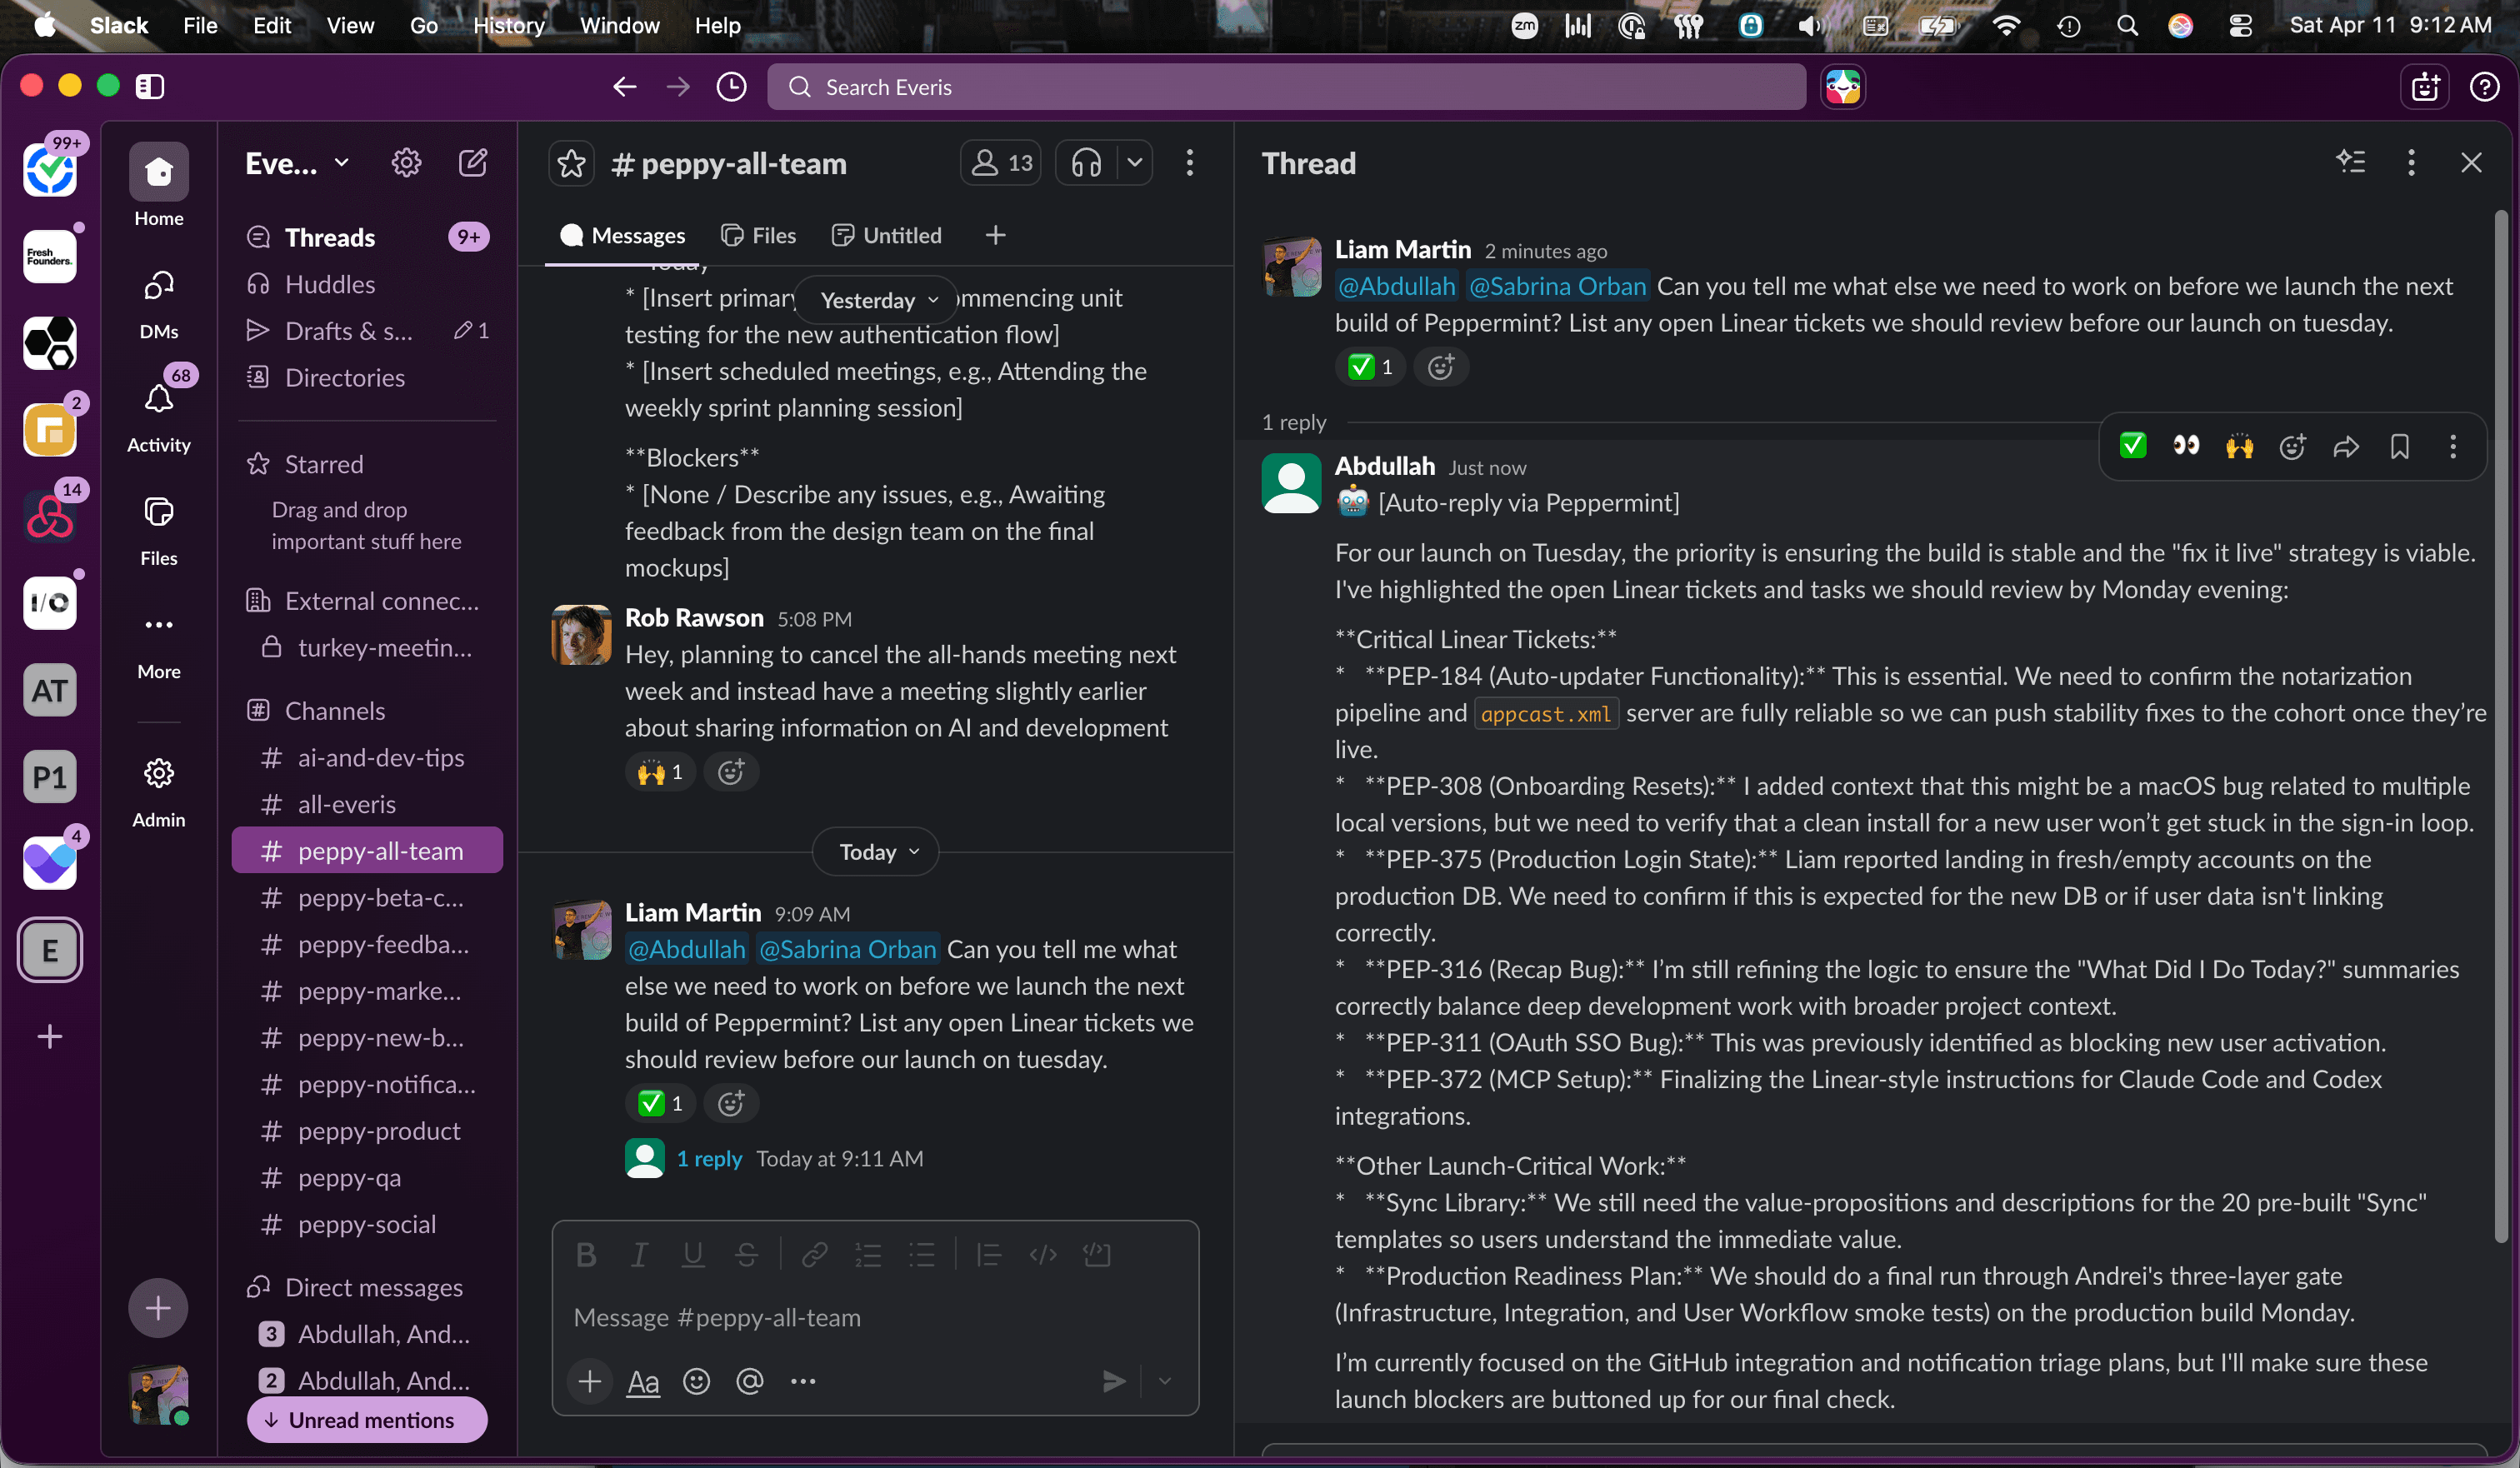Open the History menu in the menu bar

tap(509, 25)
